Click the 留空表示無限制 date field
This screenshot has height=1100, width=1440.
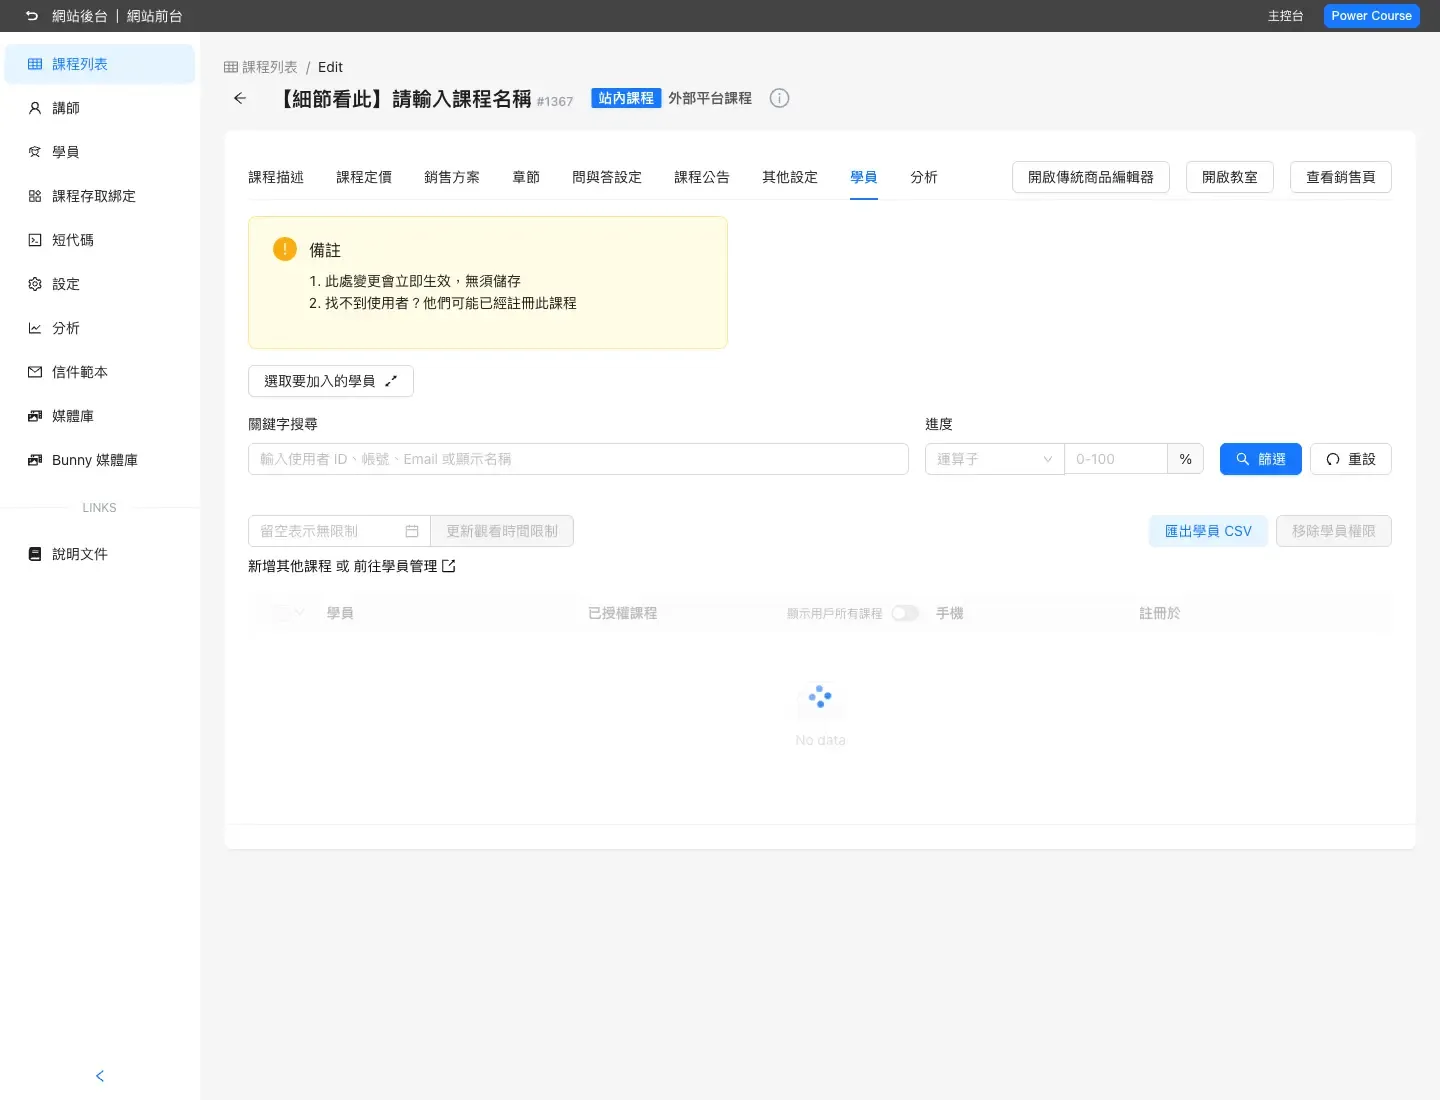pyautogui.click(x=339, y=531)
